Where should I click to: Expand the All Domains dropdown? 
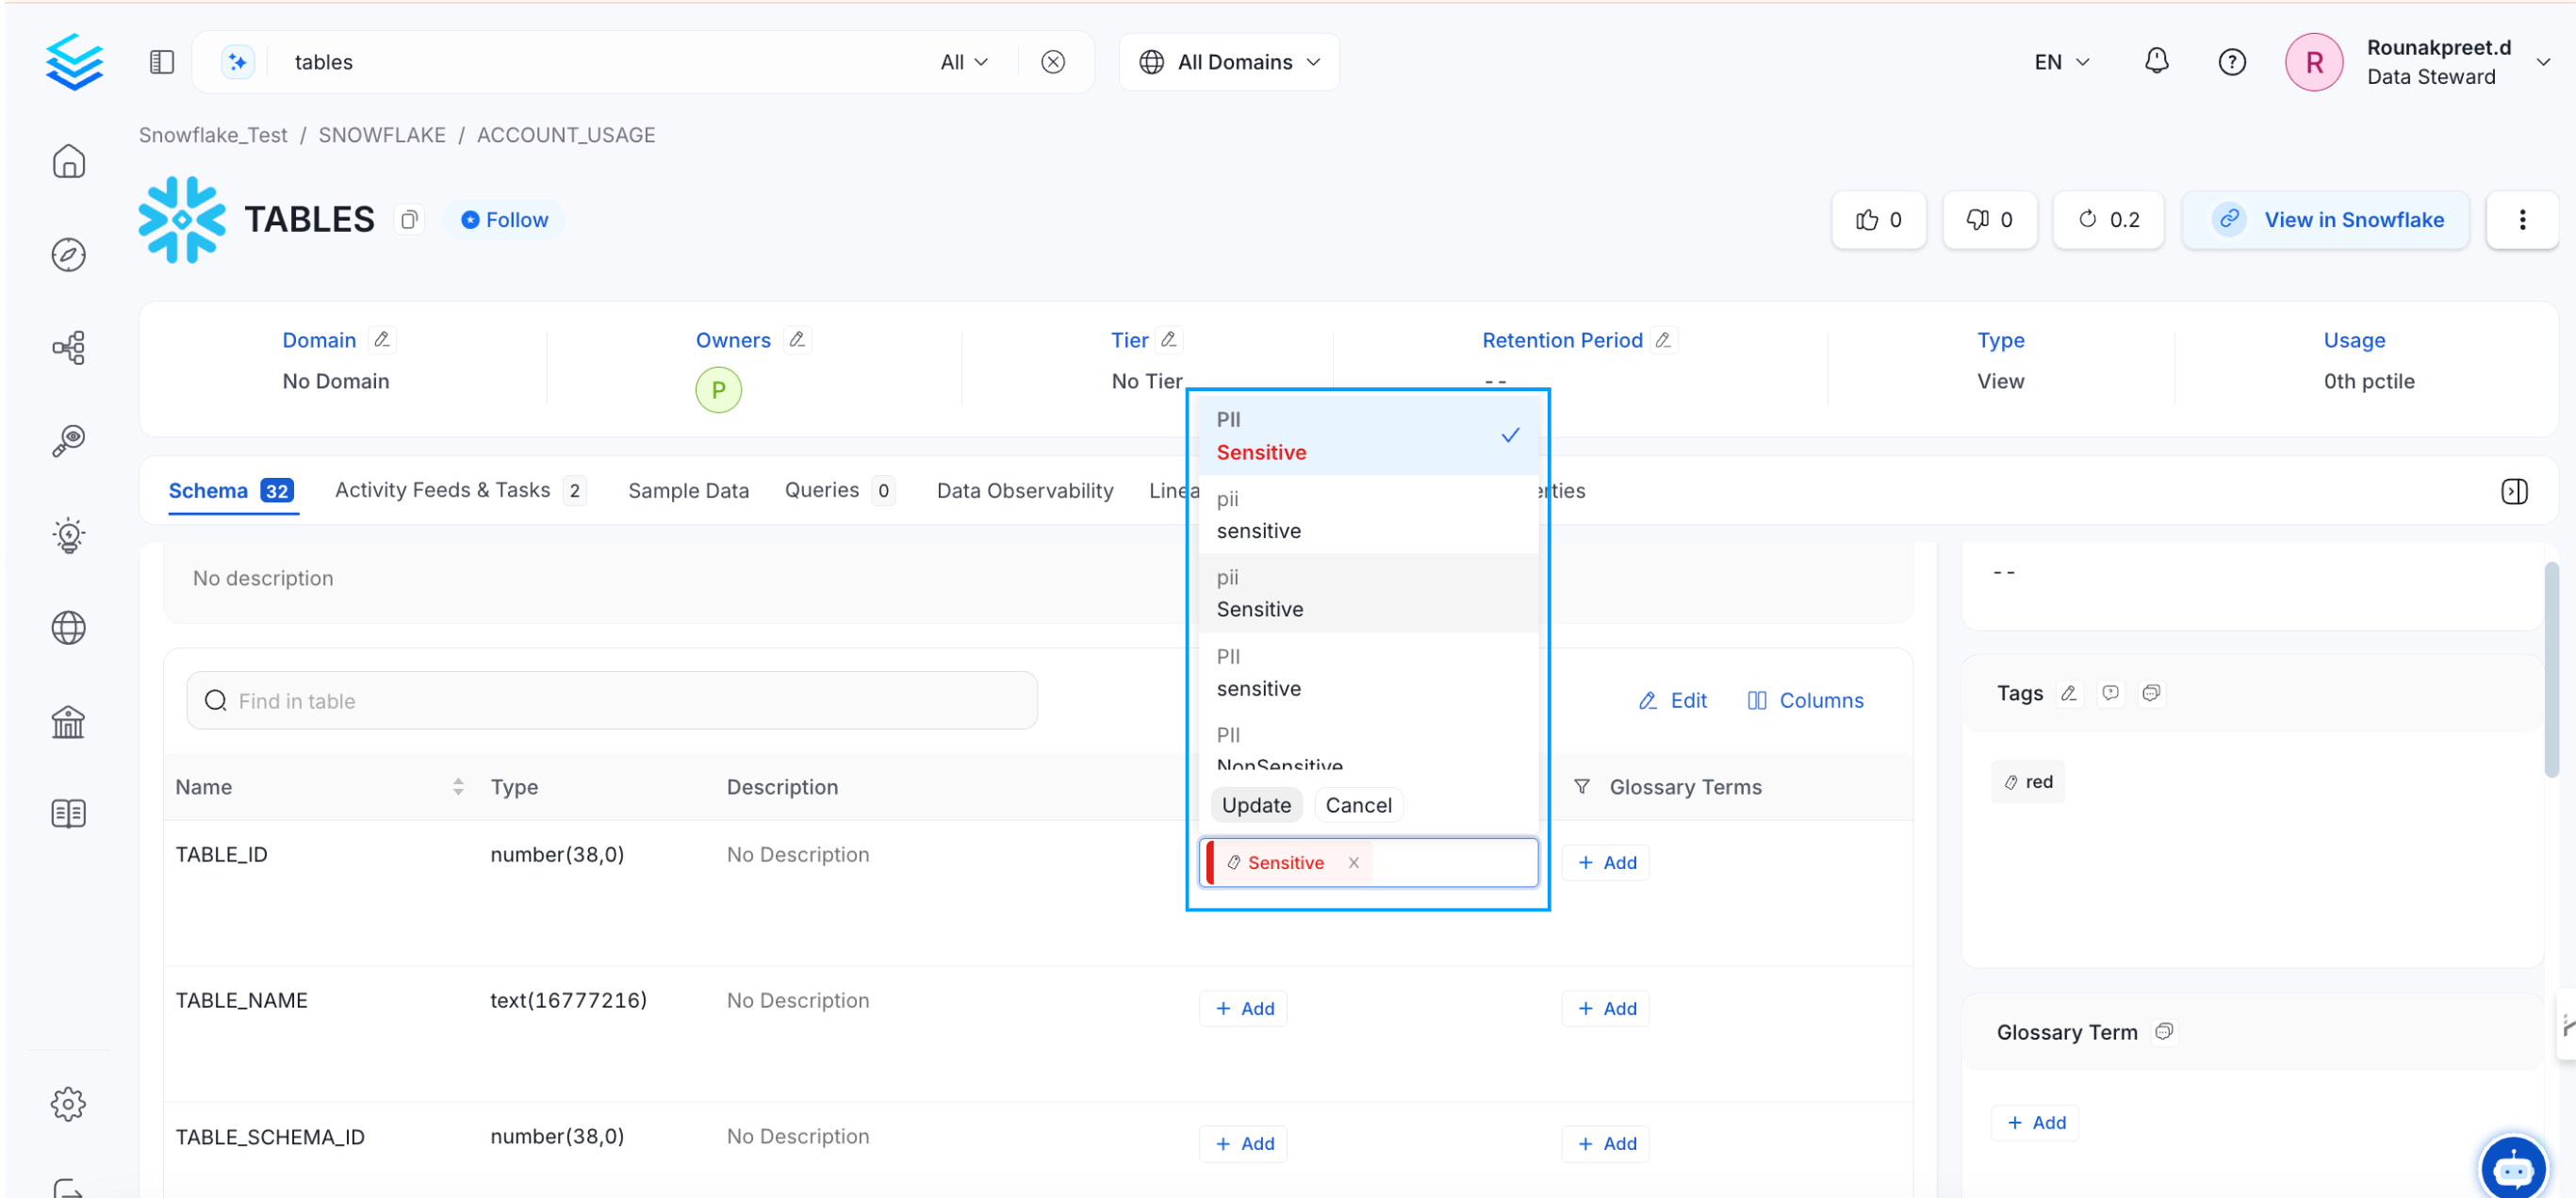[1229, 62]
